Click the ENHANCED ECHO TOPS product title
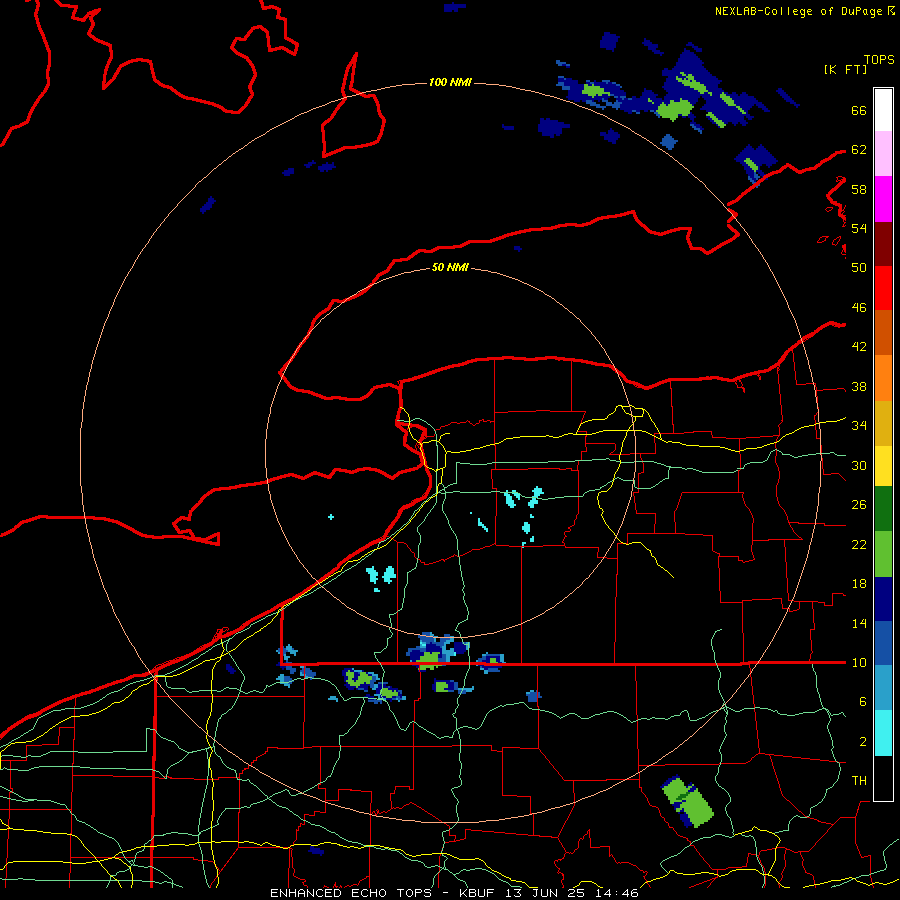This screenshot has height=900, width=900. point(351,893)
